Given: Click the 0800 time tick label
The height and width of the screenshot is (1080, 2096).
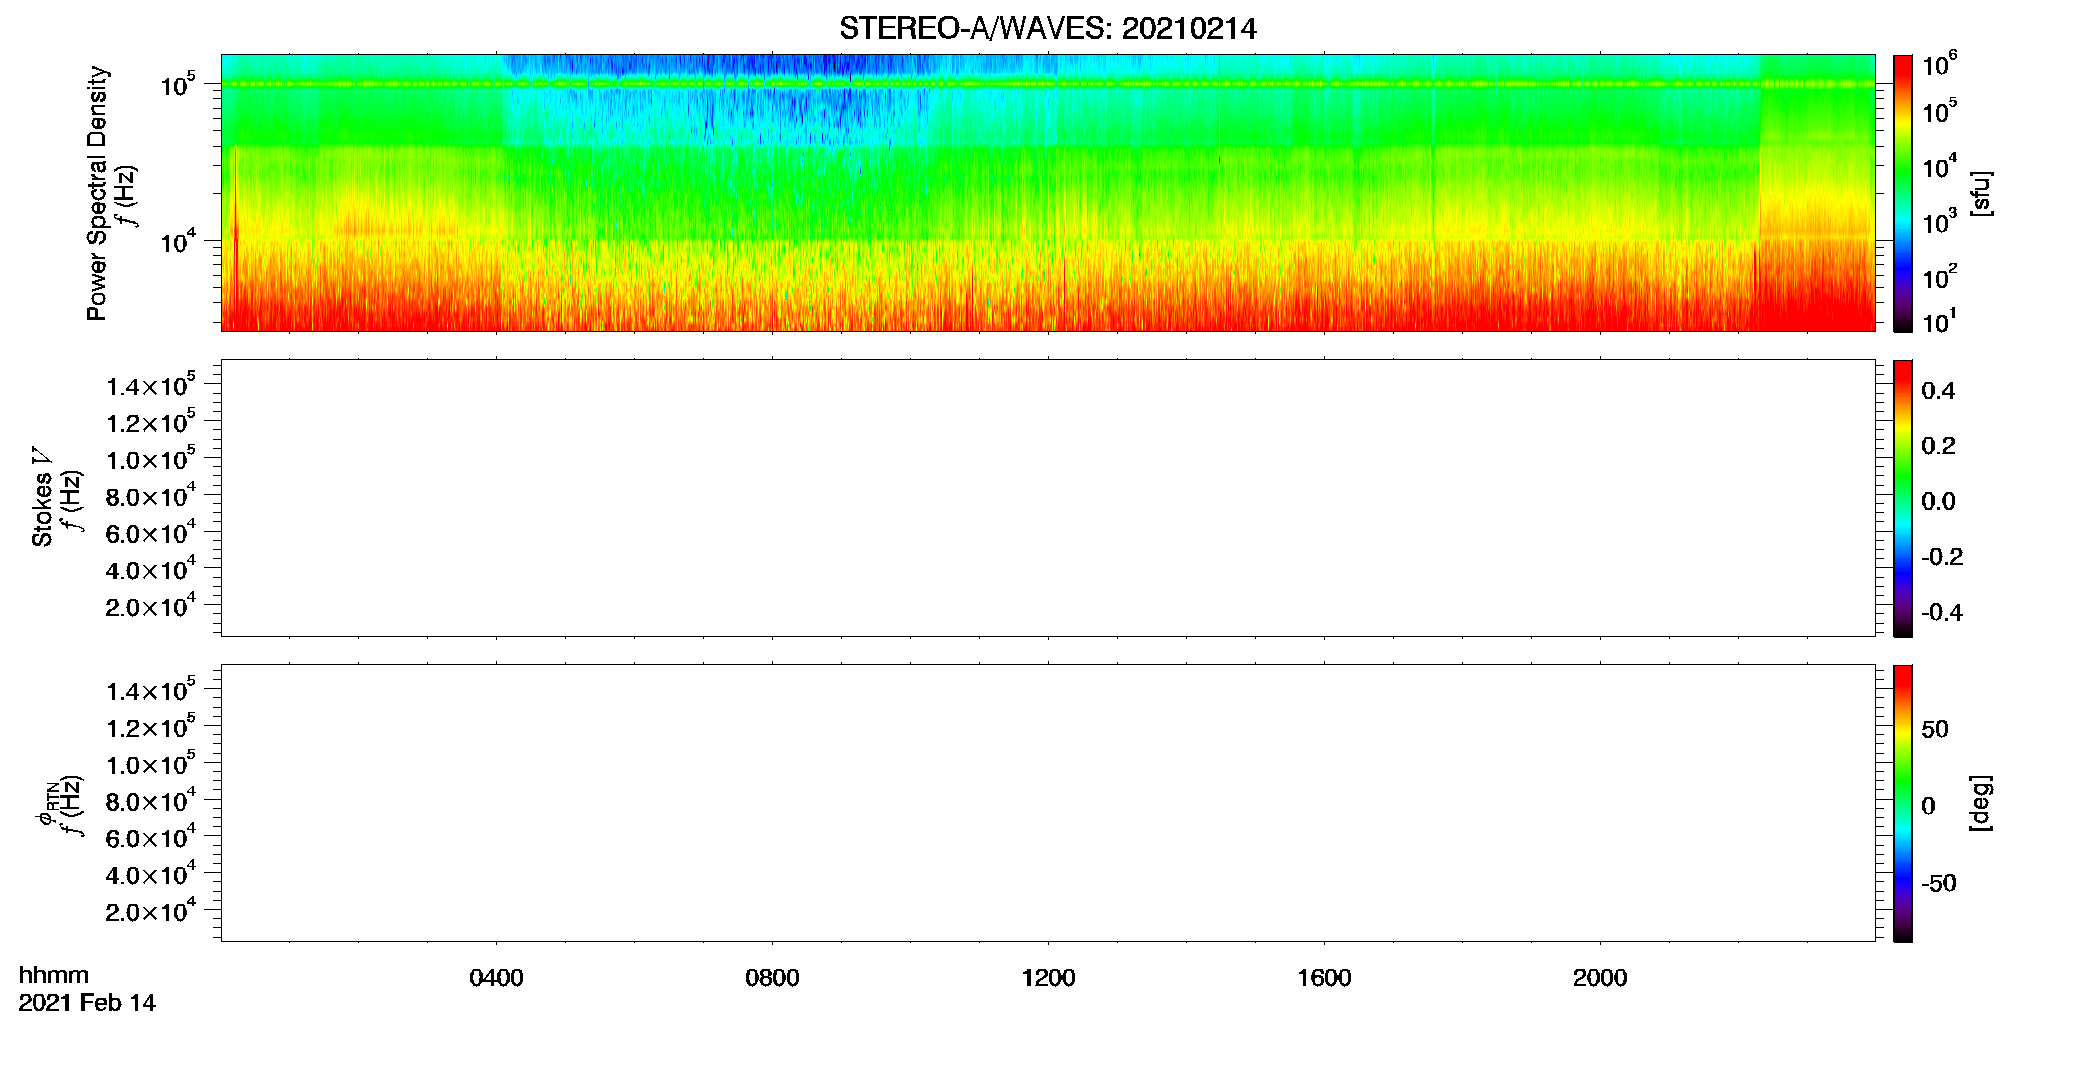Looking at the screenshot, I should pyautogui.click(x=772, y=978).
